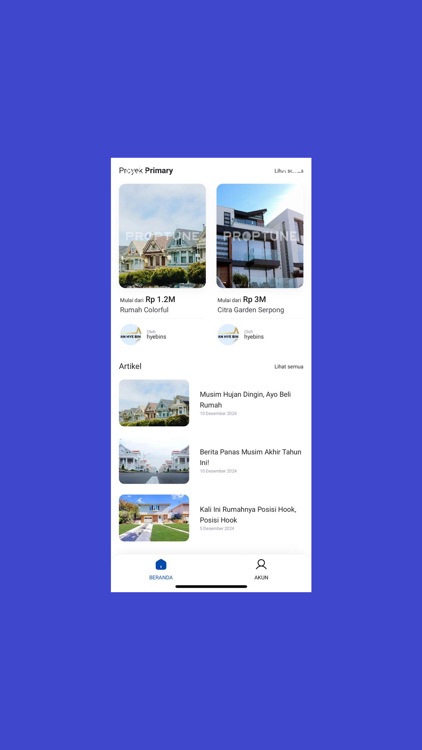Screen dimensions: 422x750
Task: Tap developer logo under Citra Garden Serpong
Action: click(x=228, y=334)
